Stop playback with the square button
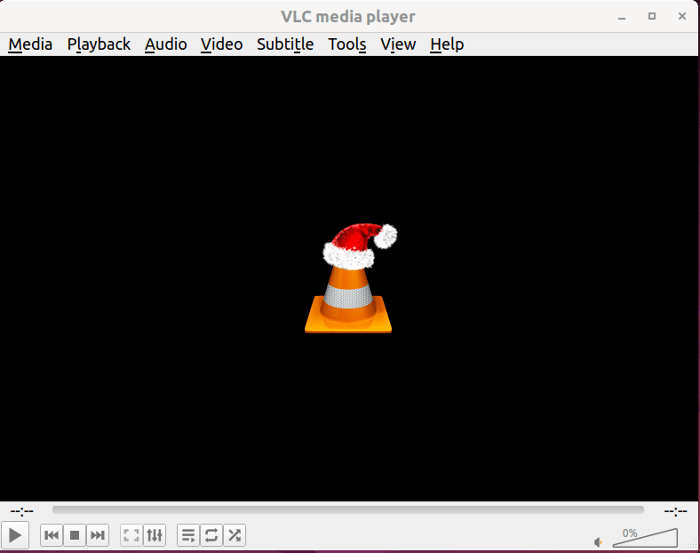Screen dimensions: 700x553 pyautogui.click(x=75, y=535)
